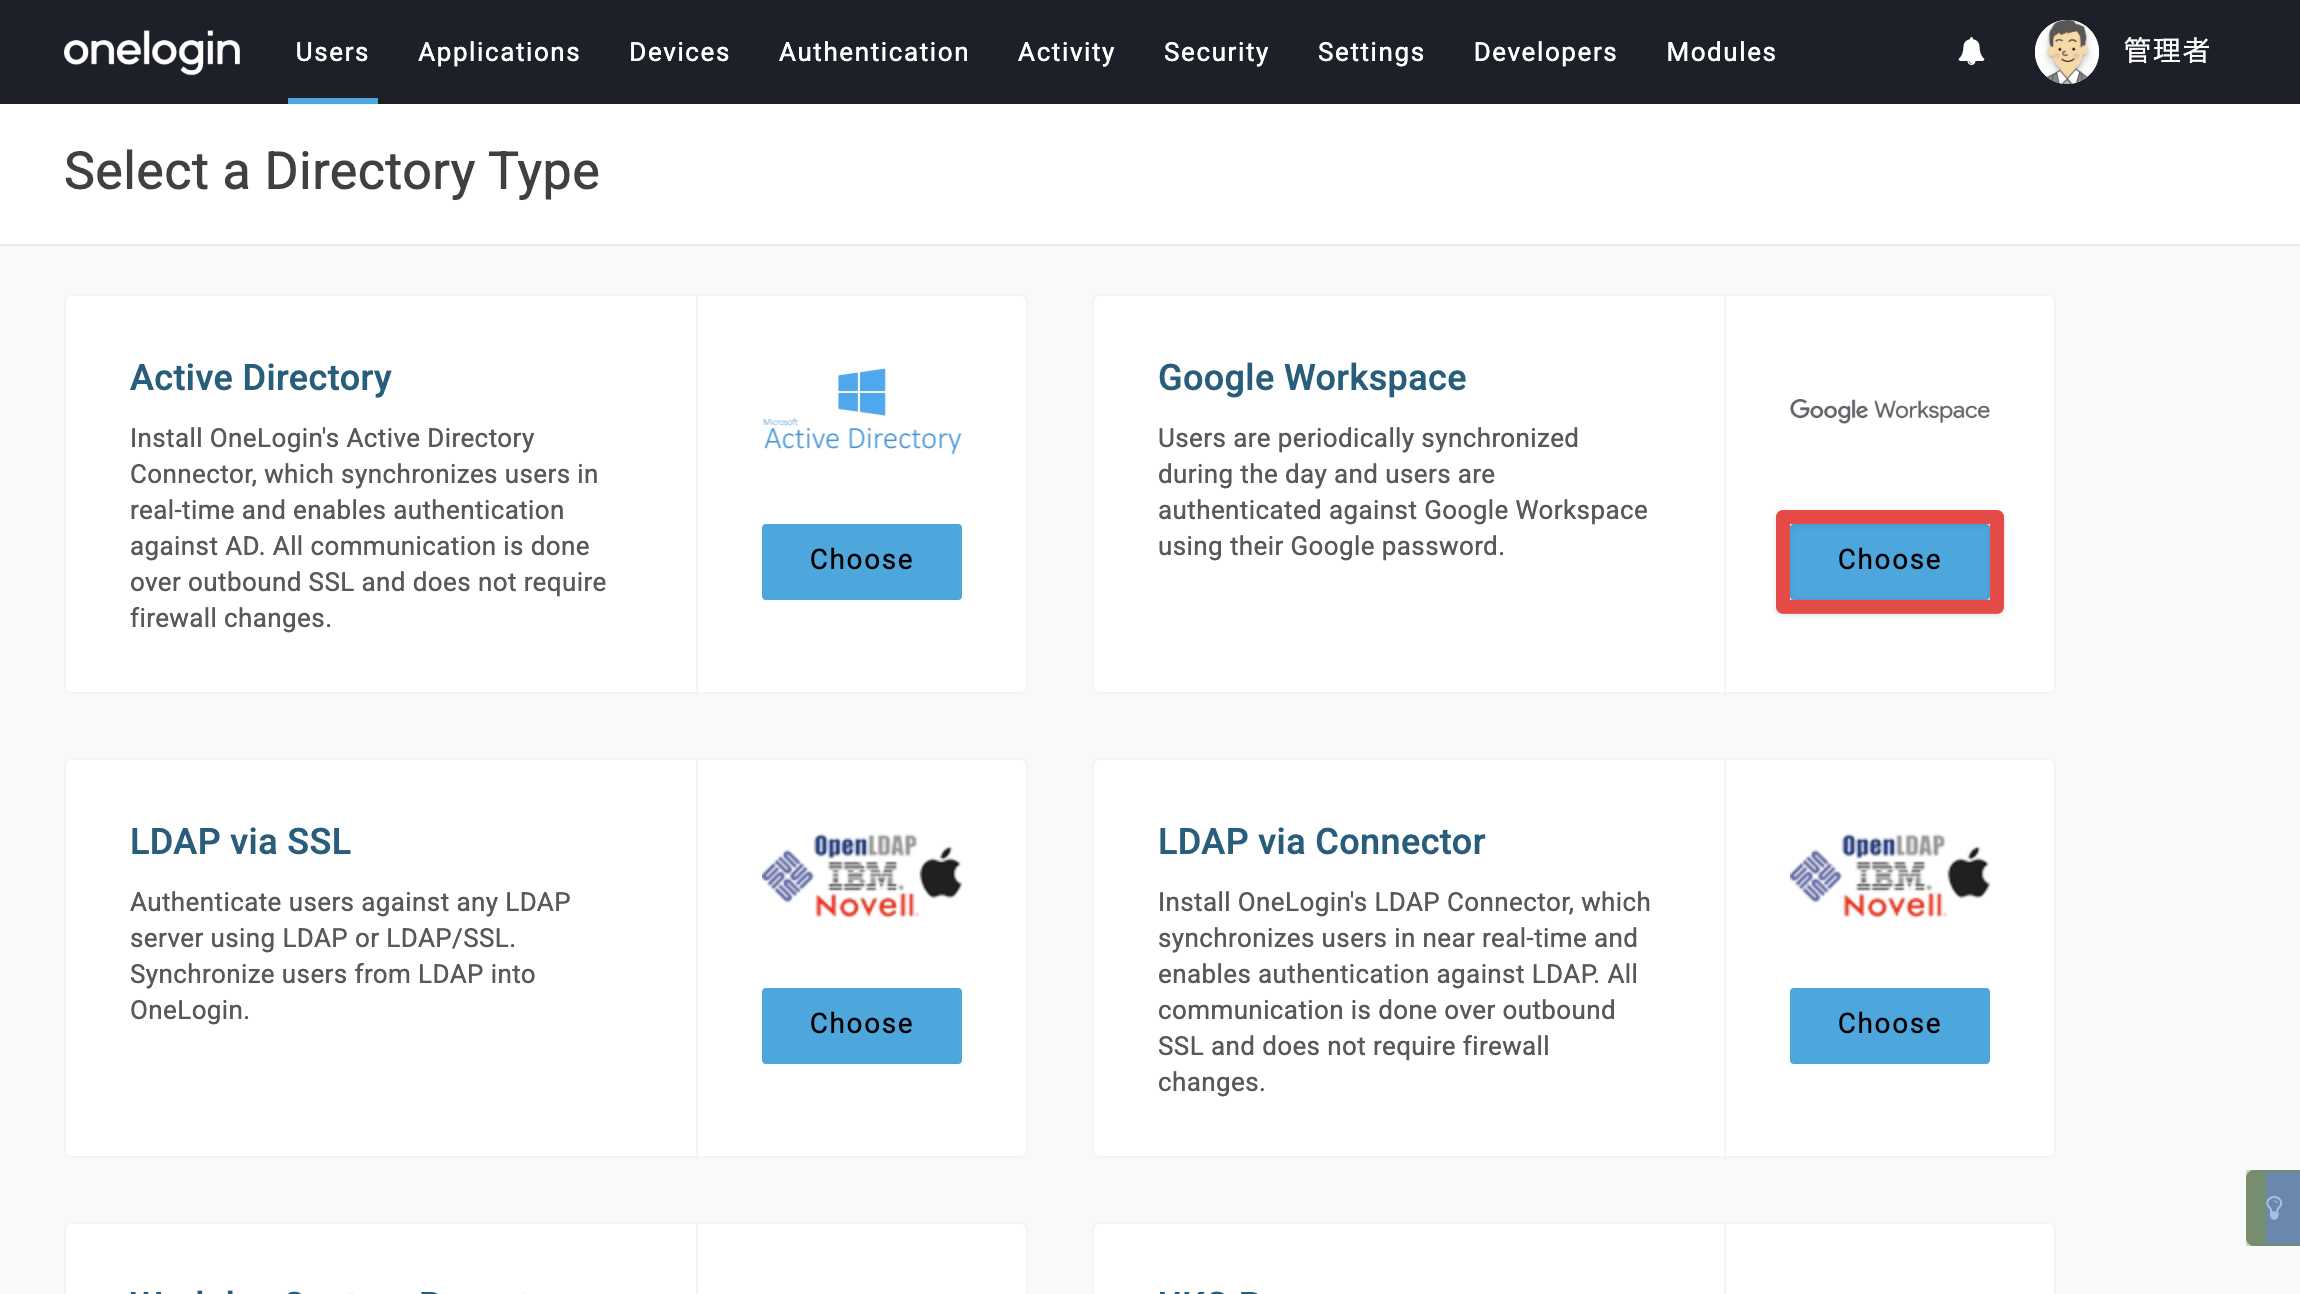Click the lightbulb help widget
Image resolution: width=2300 pixels, height=1294 pixels.
coord(2273,1207)
